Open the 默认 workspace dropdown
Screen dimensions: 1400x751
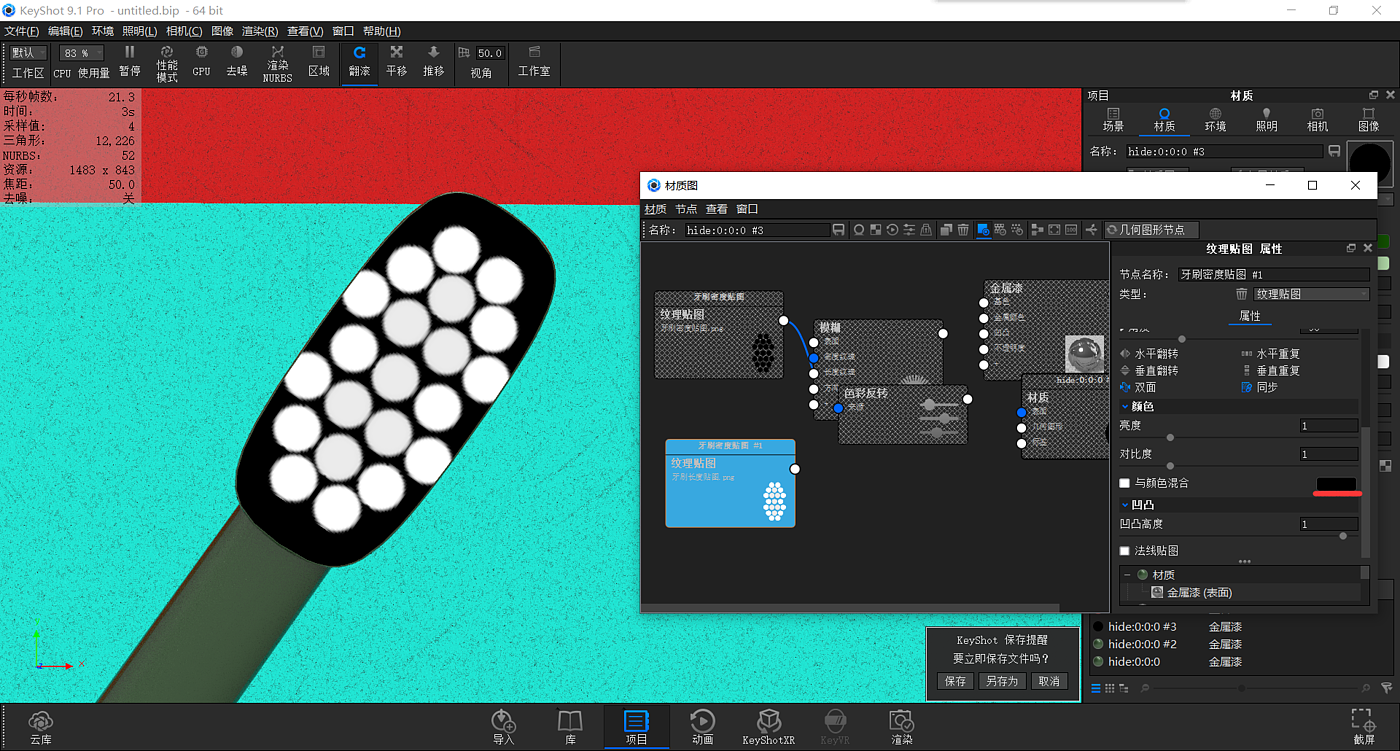click(x=28, y=53)
